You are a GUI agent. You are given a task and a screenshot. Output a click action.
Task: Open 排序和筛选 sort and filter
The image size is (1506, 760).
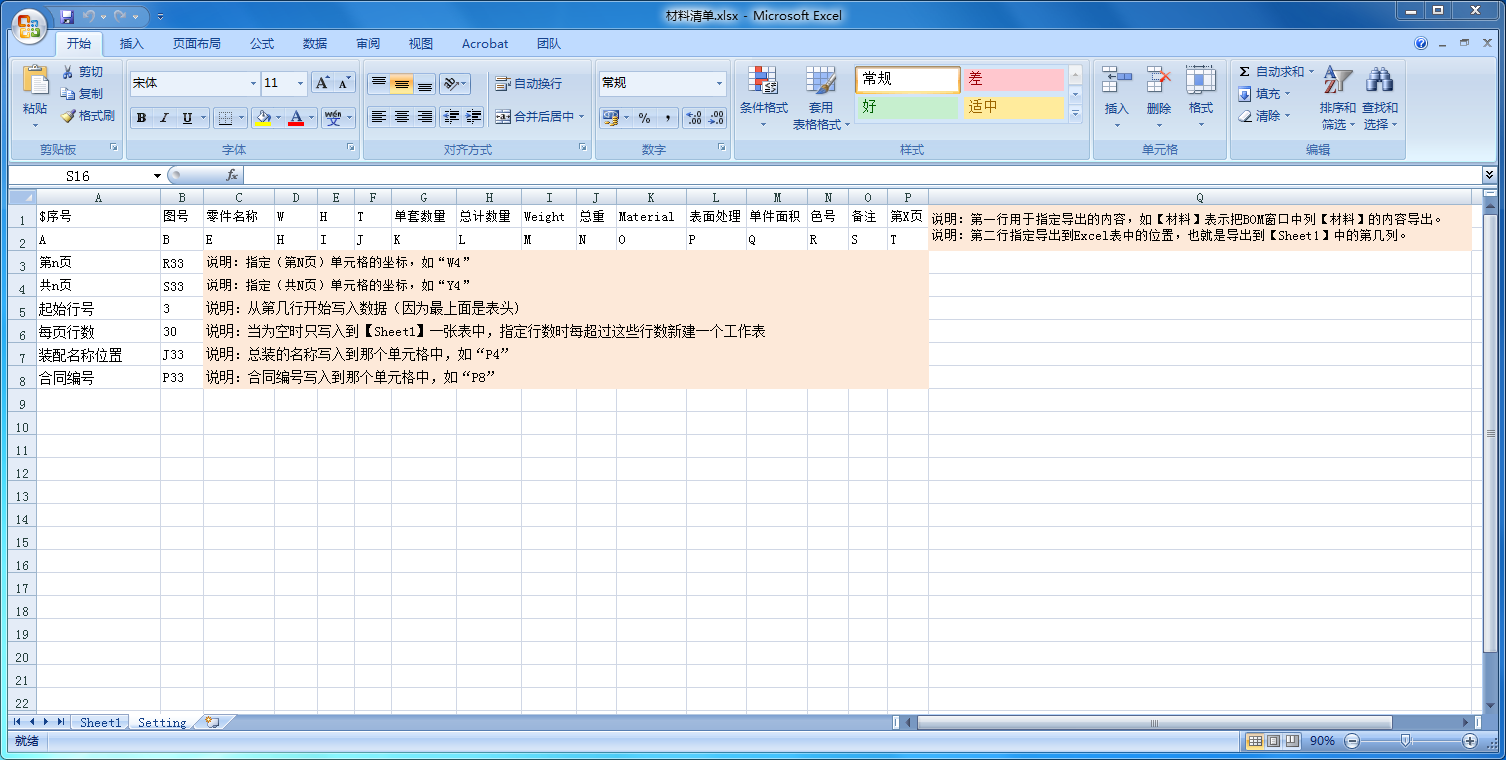point(1337,97)
